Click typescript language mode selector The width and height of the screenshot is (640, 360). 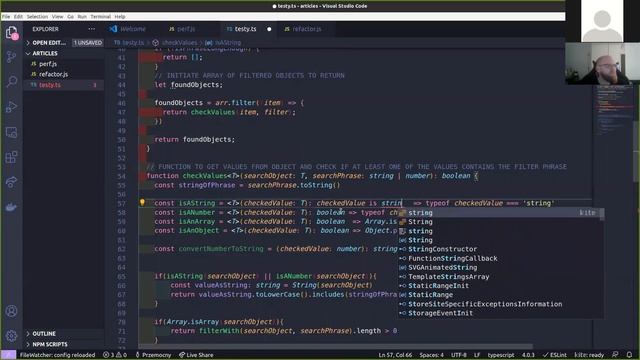point(501,355)
